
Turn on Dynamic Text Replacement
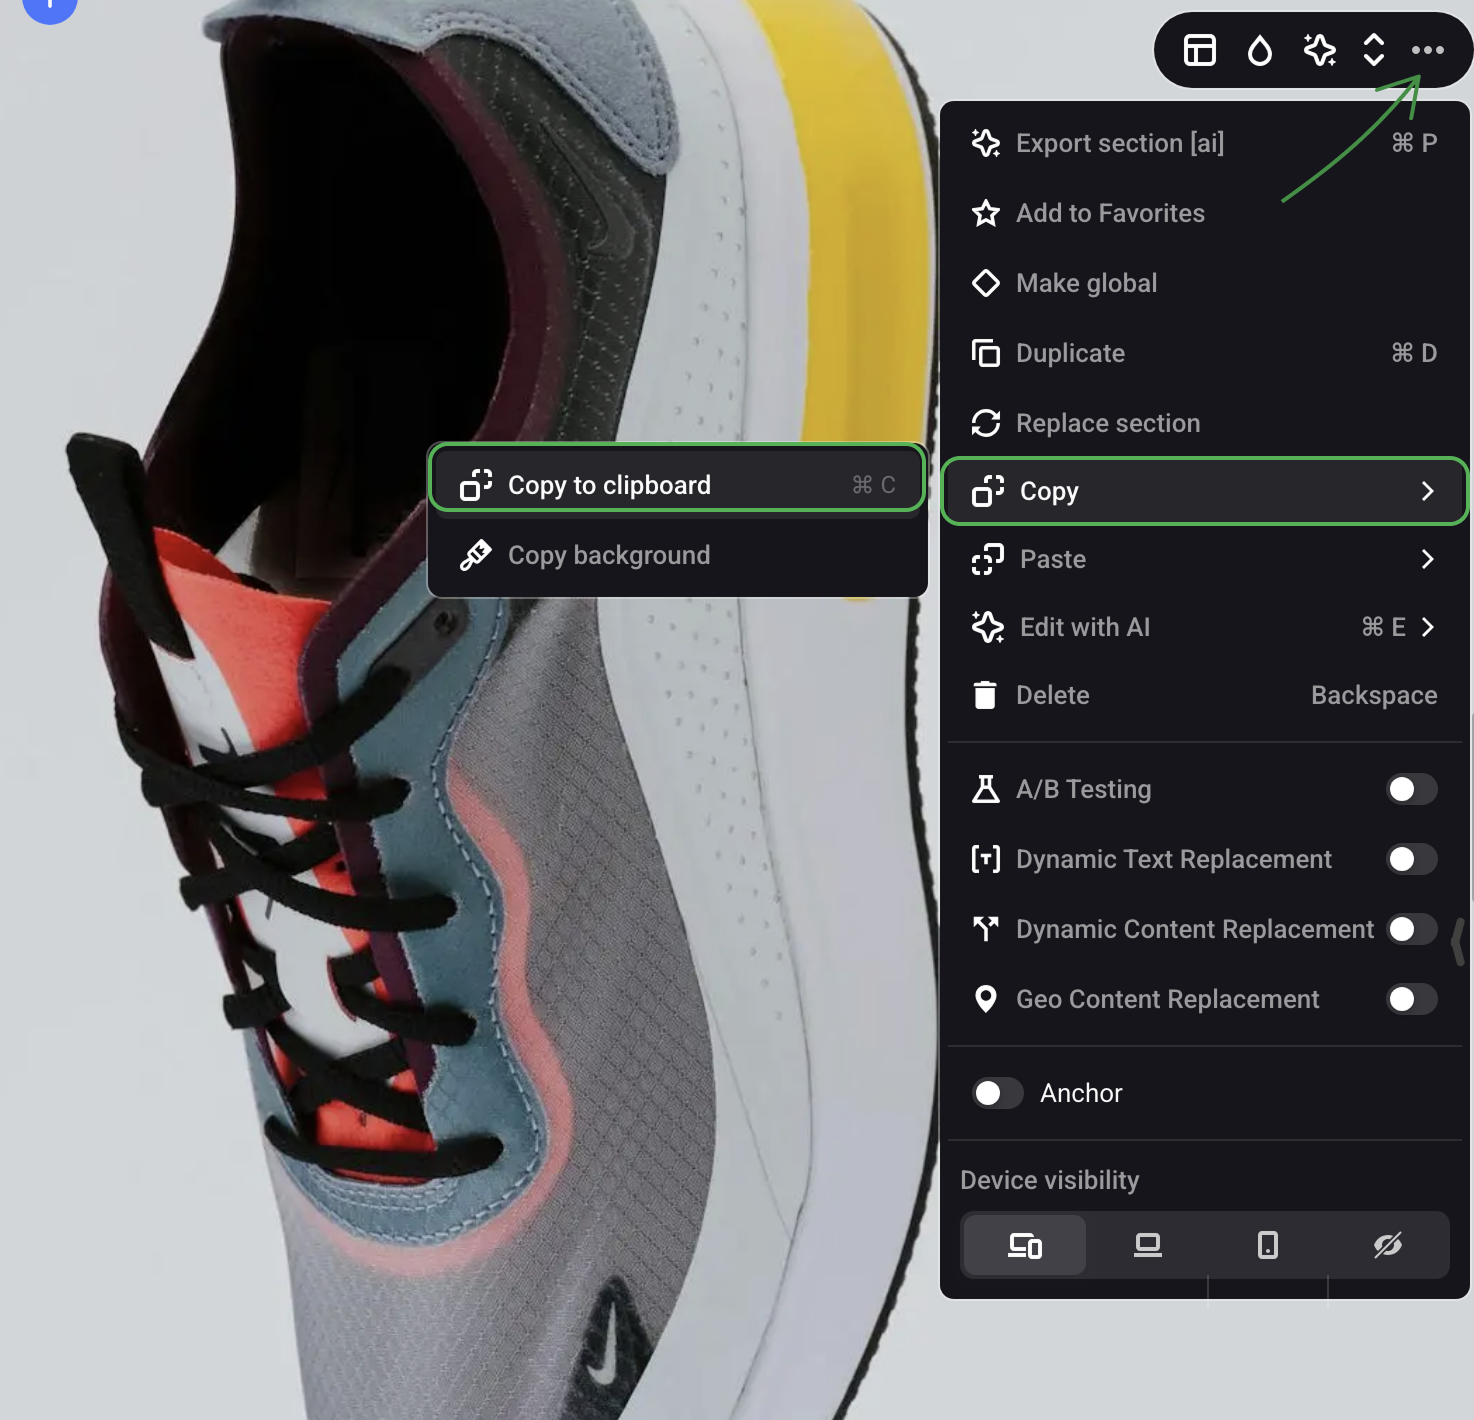1411,859
